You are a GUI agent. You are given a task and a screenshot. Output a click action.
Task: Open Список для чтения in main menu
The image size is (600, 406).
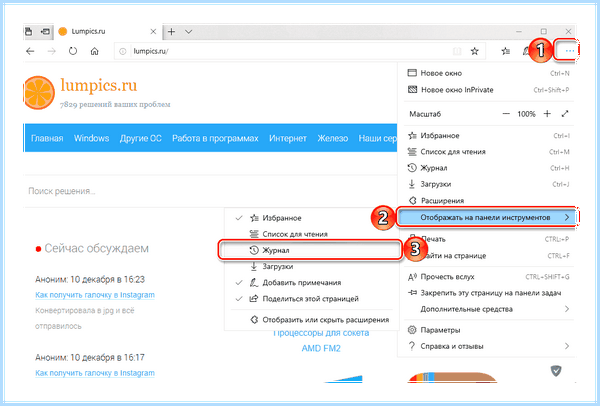pos(489,152)
